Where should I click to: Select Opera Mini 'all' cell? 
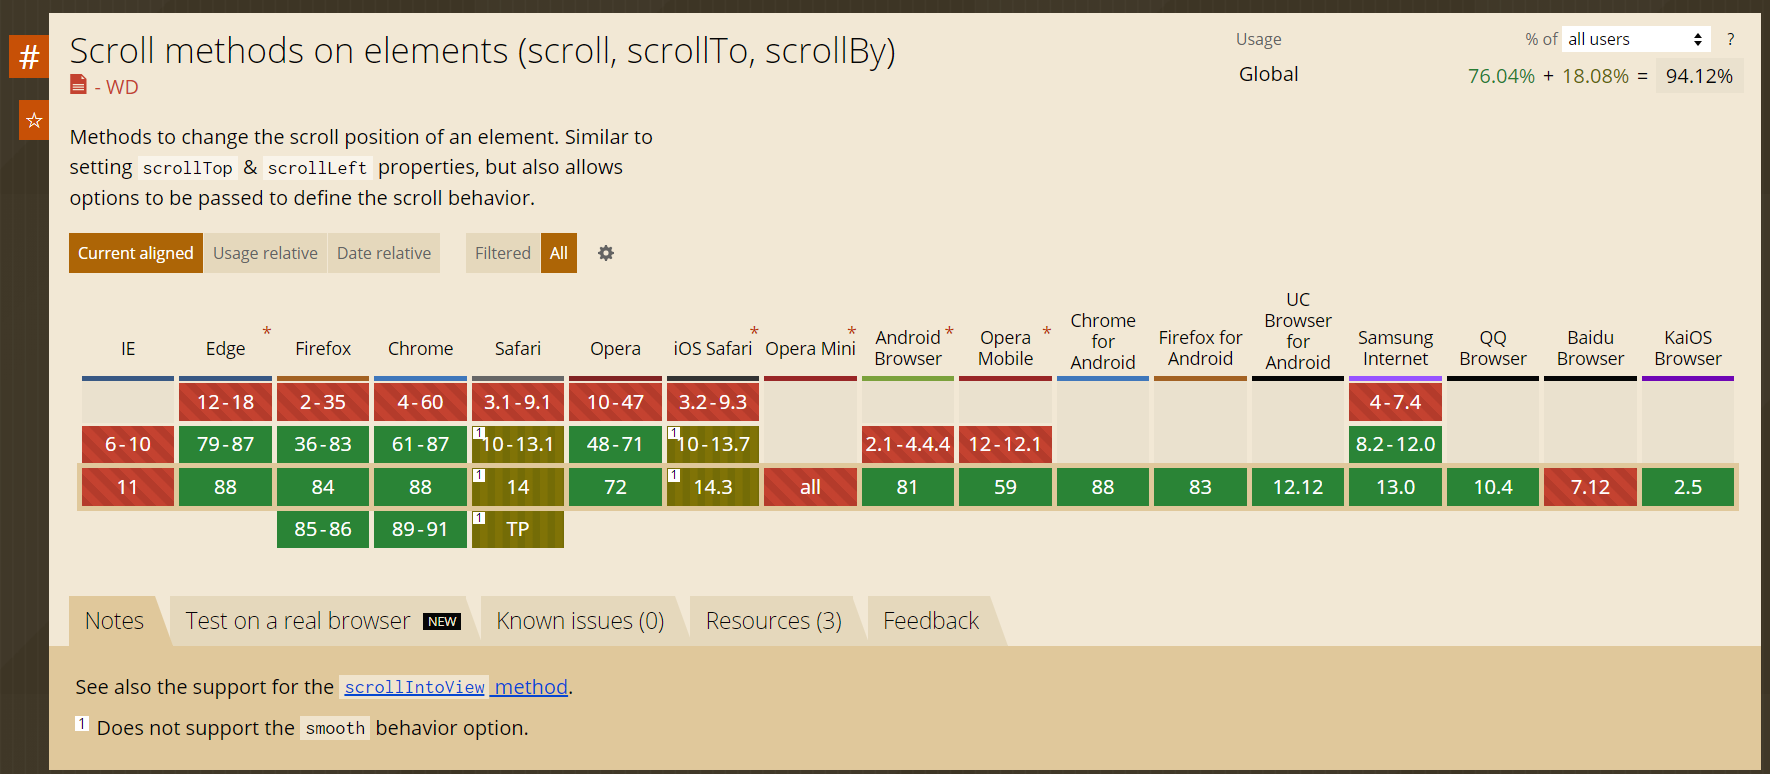click(x=810, y=487)
